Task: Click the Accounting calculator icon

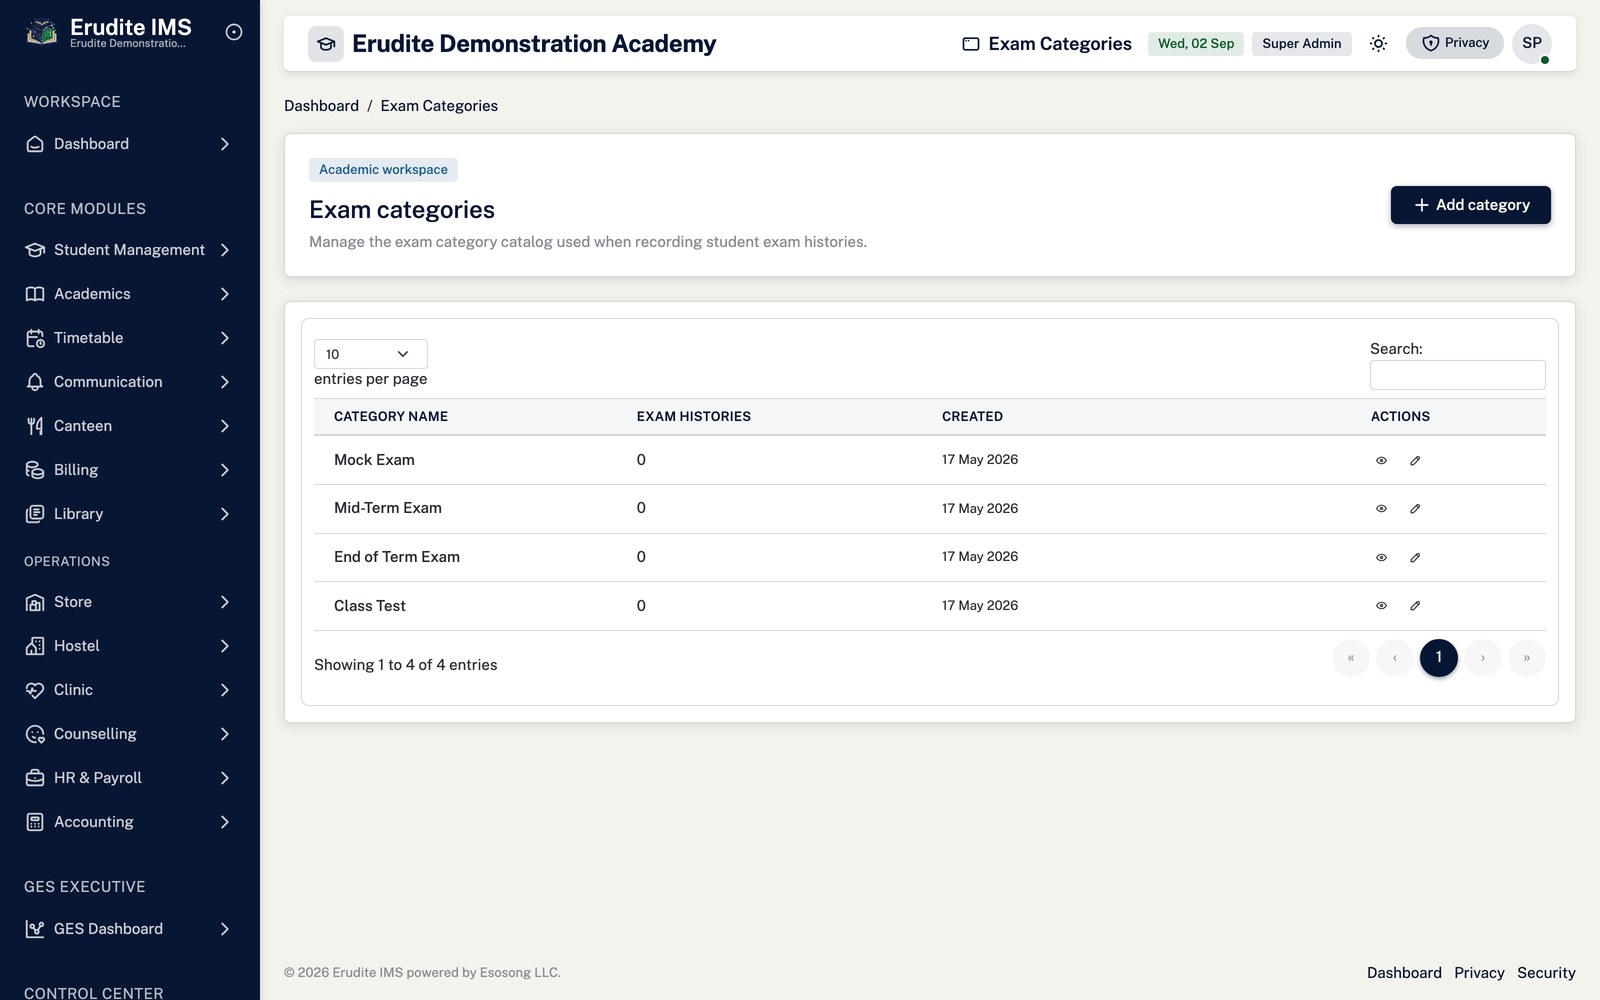Action: tap(35, 822)
